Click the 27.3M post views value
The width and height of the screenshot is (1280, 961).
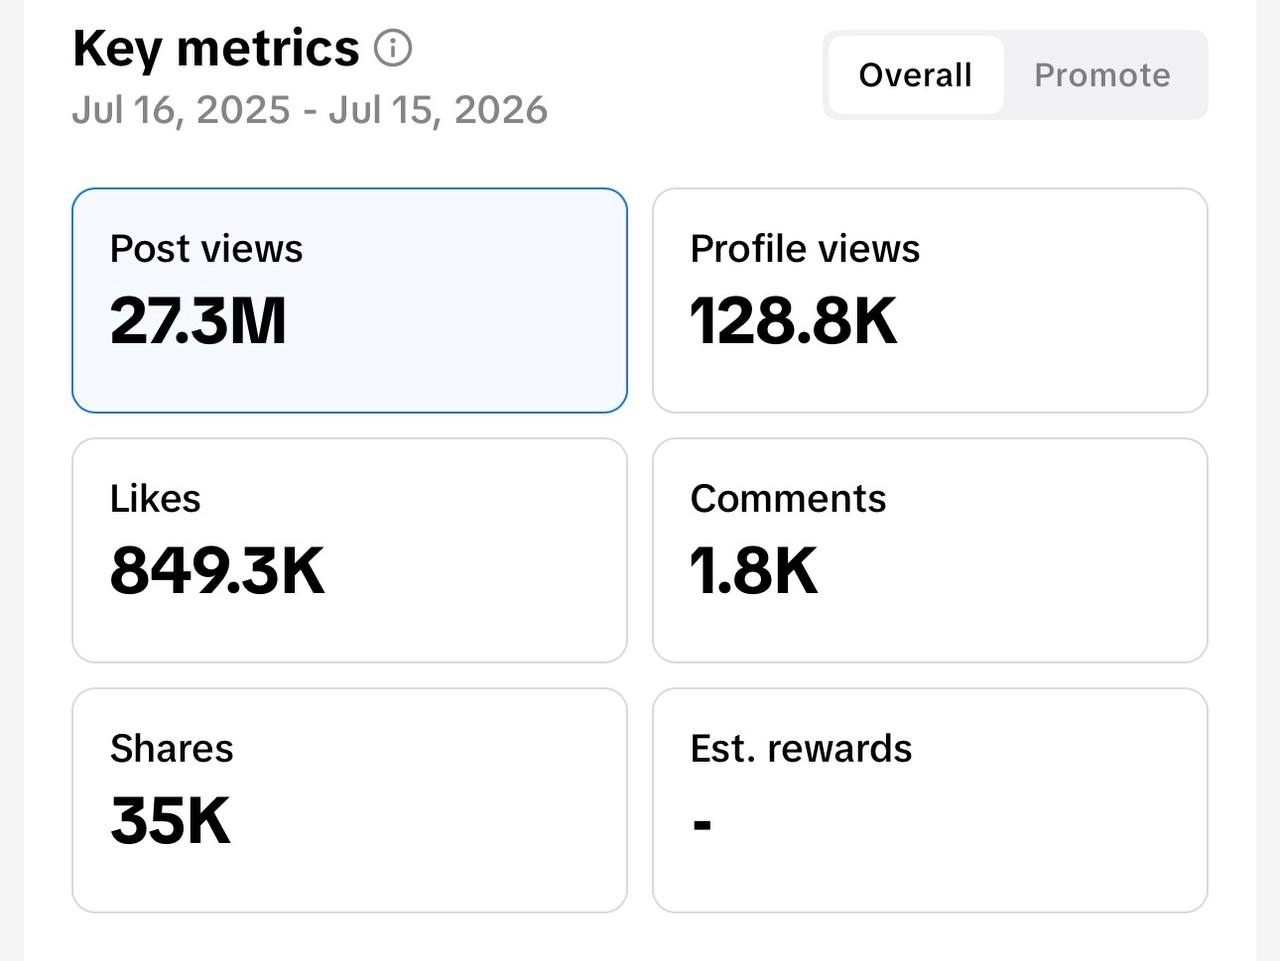(x=198, y=321)
